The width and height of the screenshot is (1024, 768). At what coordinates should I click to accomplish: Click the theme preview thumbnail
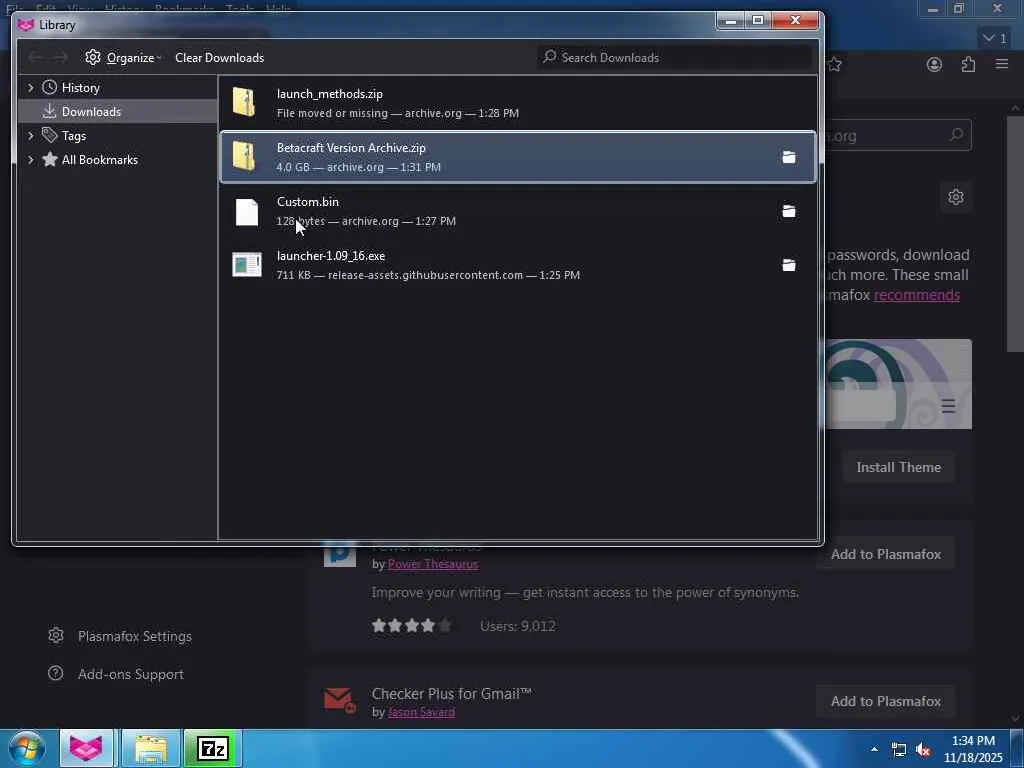(899, 384)
